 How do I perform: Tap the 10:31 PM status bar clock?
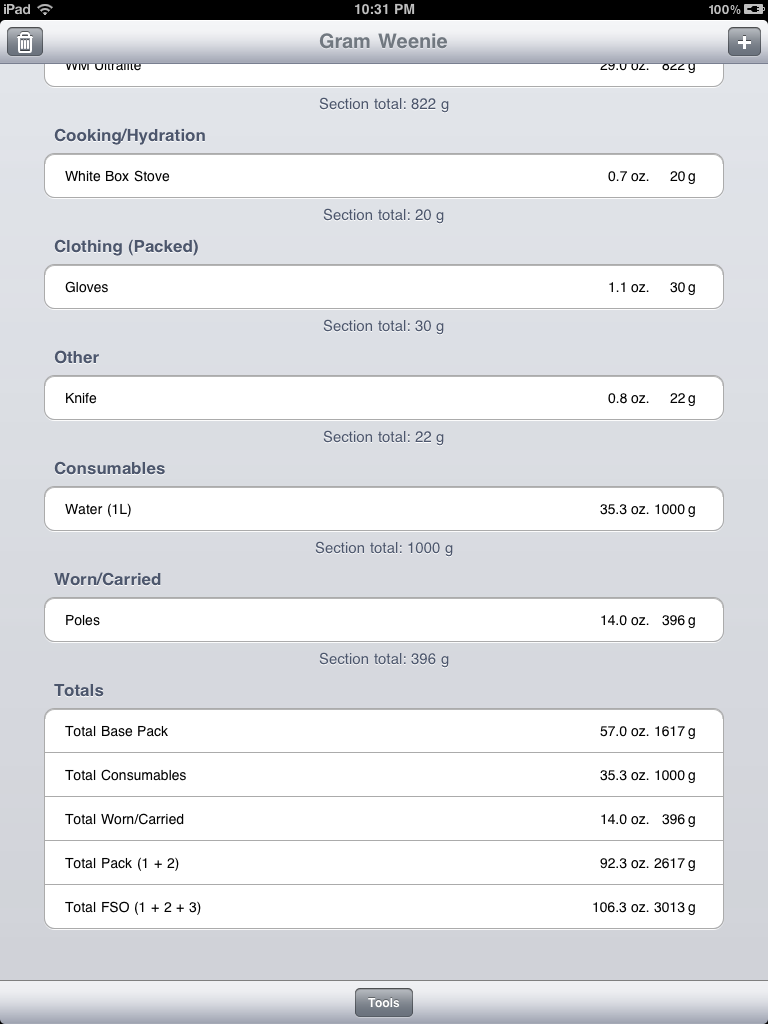[x=384, y=9]
